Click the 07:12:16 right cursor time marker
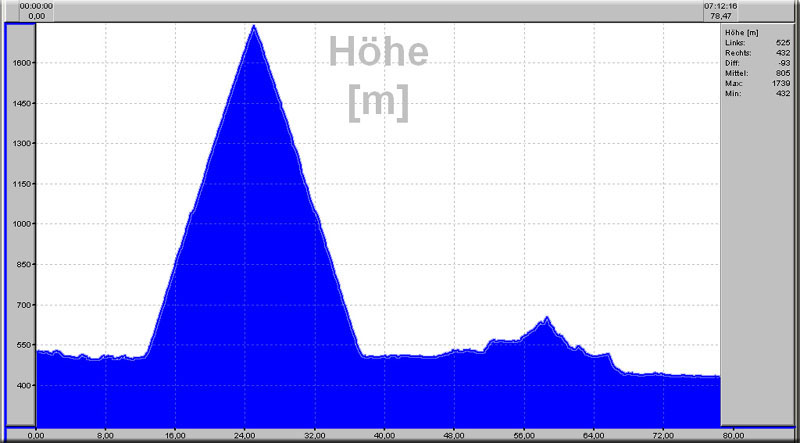Screen dimensions: 800x443 pyautogui.click(x=720, y=5)
